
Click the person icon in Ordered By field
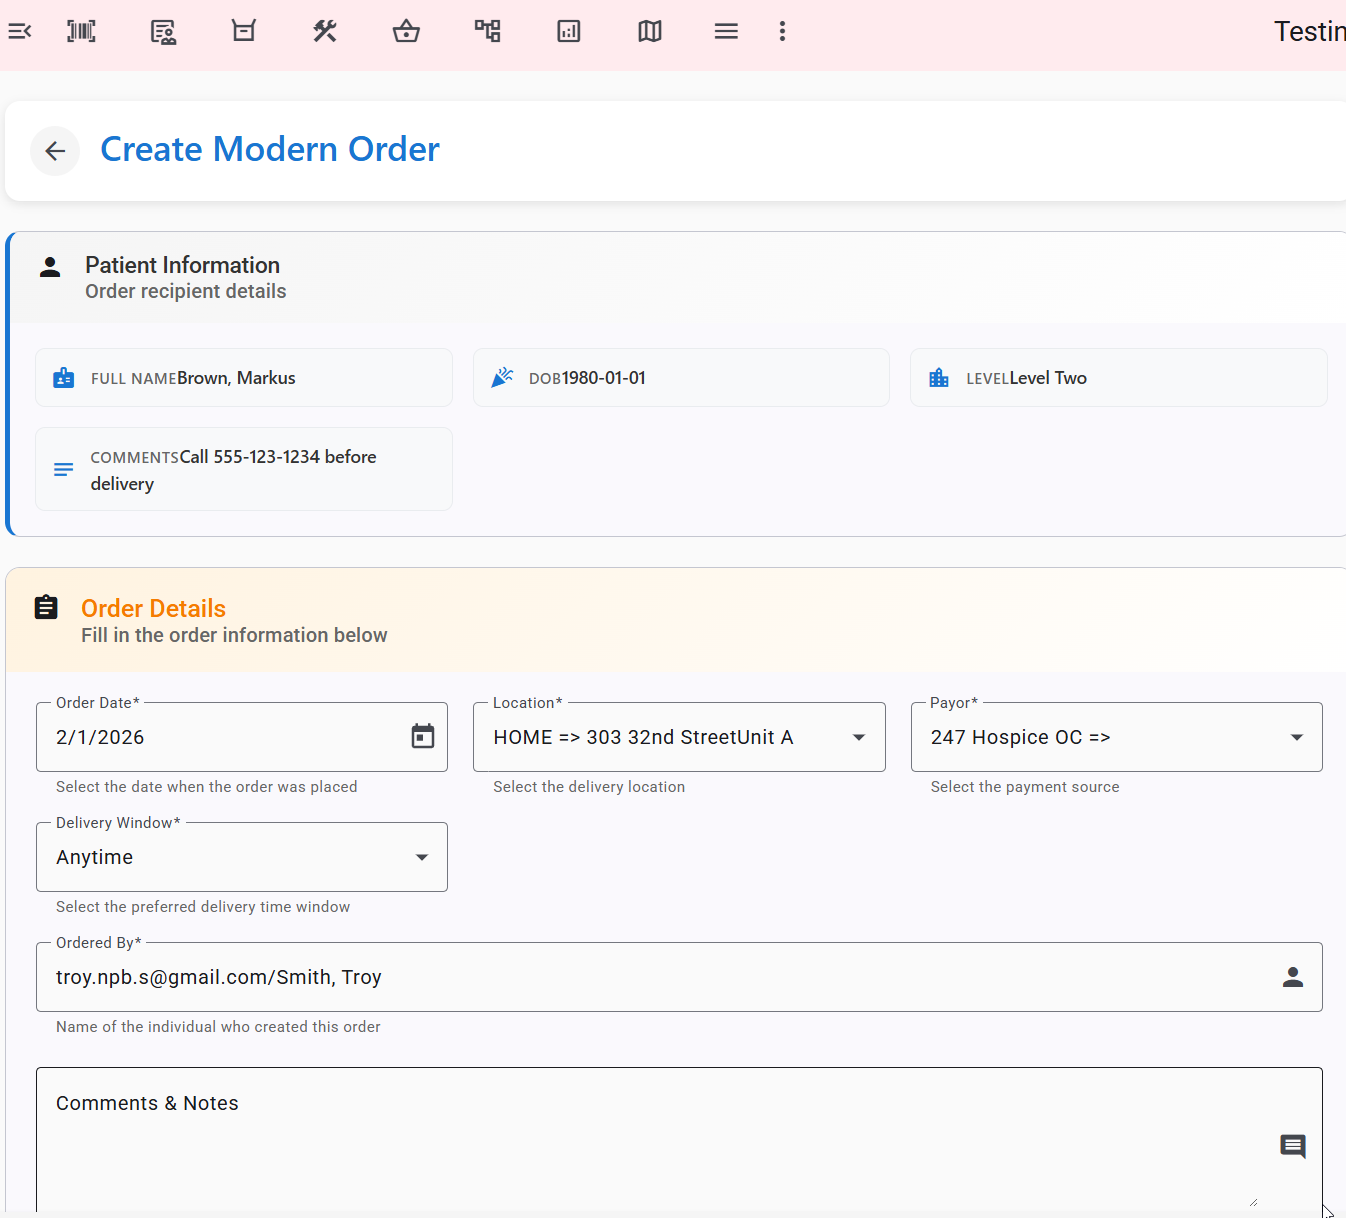(x=1293, y=977)
